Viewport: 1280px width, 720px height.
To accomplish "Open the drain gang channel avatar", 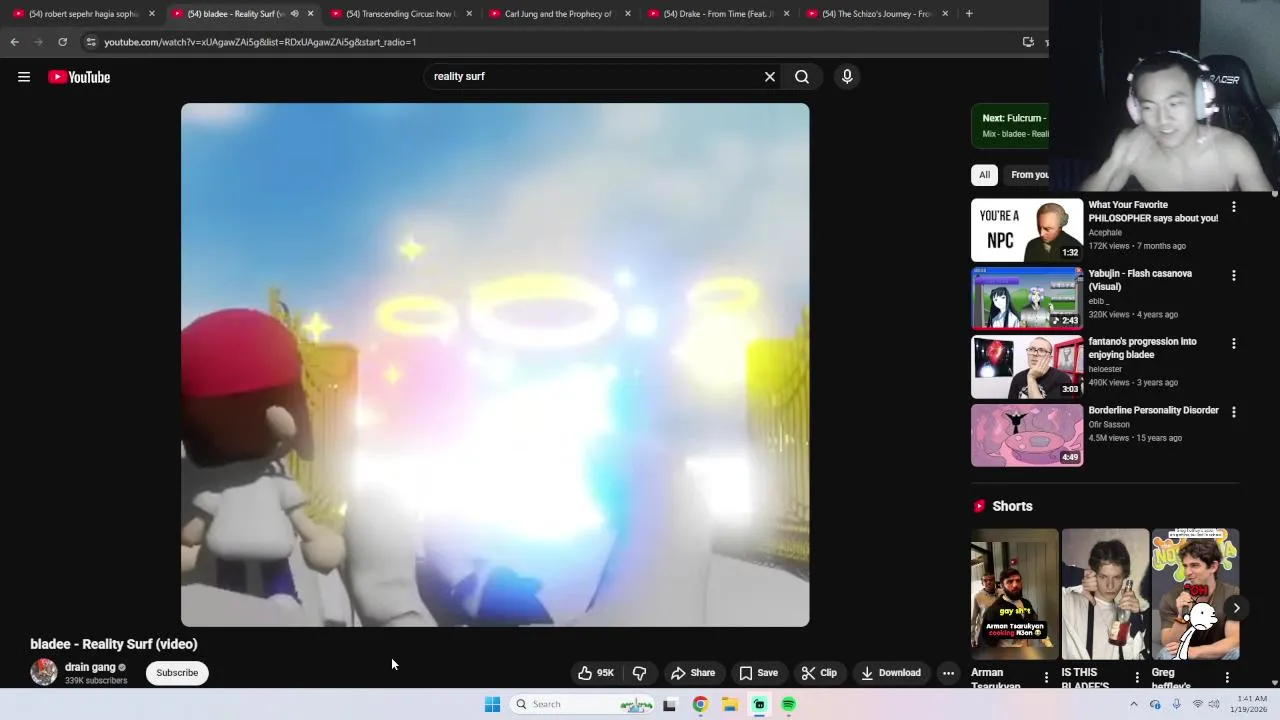I will click(x=44, y=672).
